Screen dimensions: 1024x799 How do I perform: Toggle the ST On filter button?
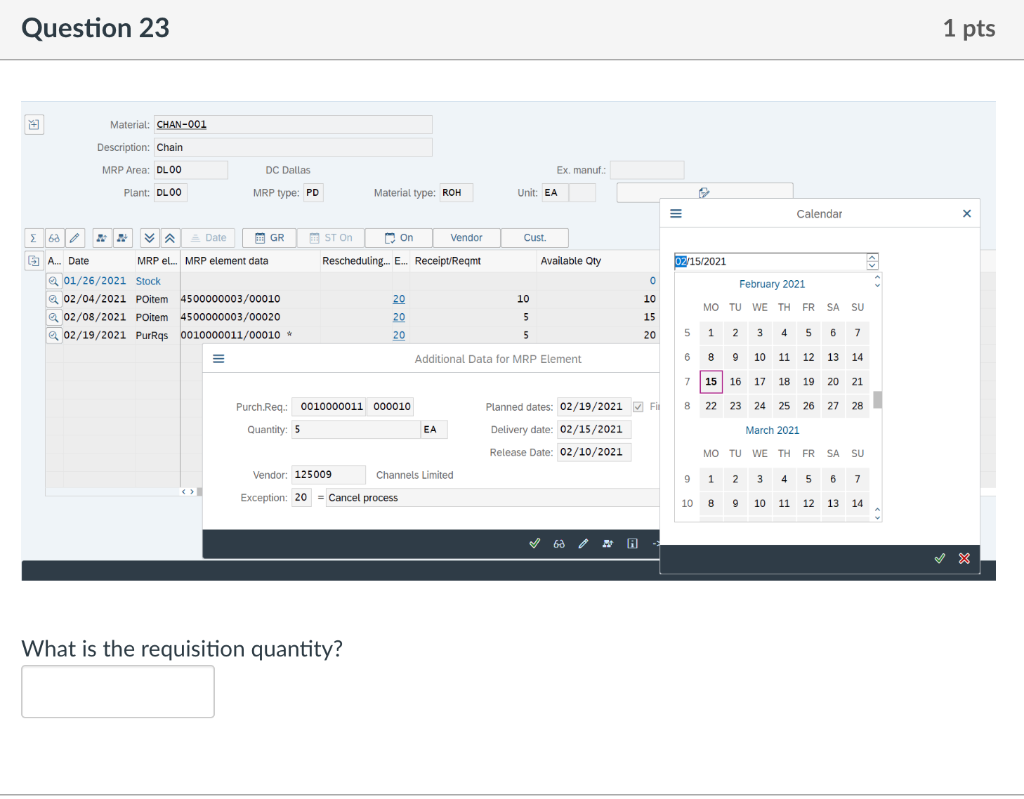point(330,237)
